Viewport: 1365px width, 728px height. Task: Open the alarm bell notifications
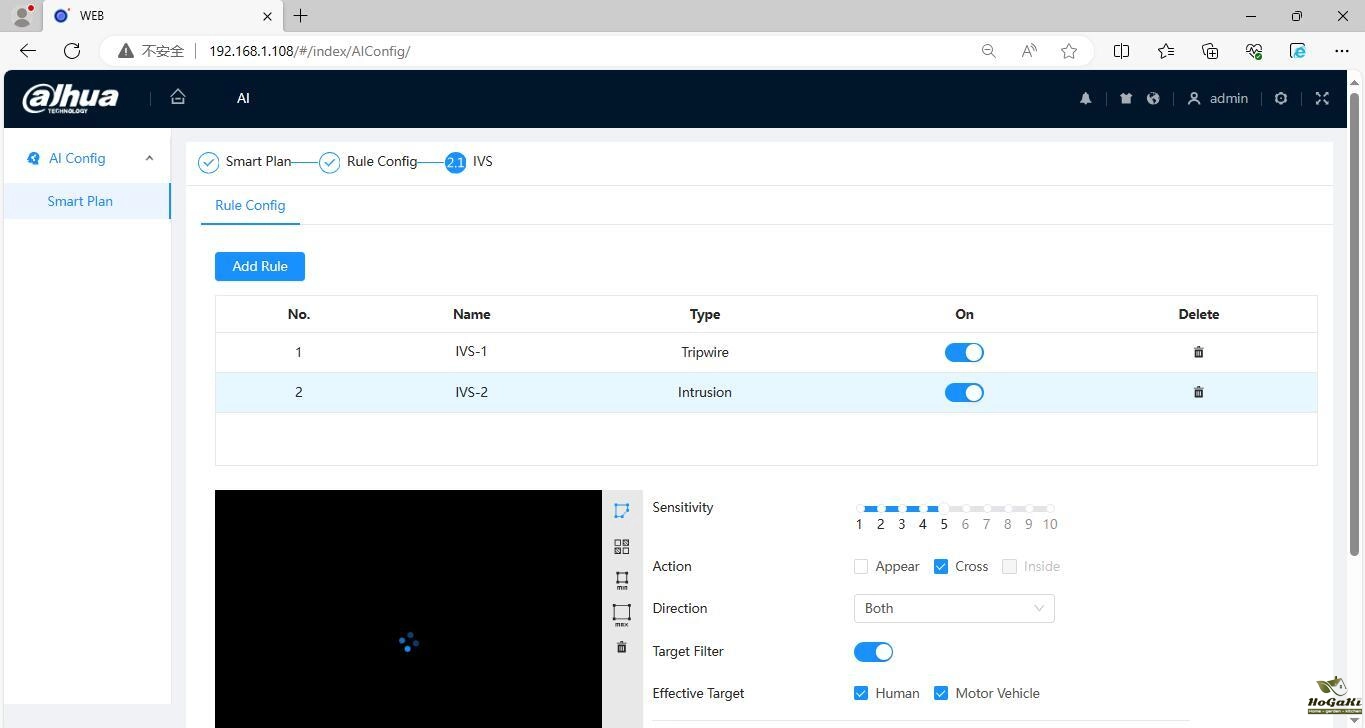coord(1085,98)
